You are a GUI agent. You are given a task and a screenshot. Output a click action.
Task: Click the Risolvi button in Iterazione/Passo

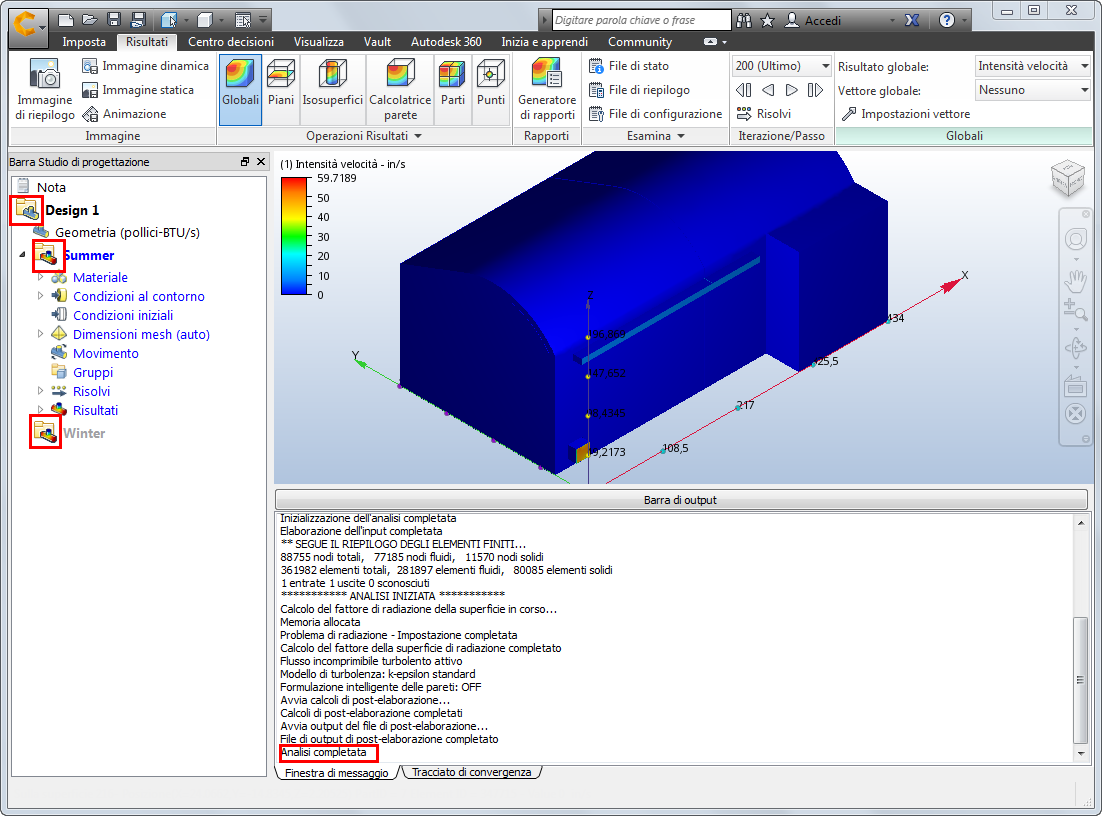pyautogui.click(x=763, y=114)
